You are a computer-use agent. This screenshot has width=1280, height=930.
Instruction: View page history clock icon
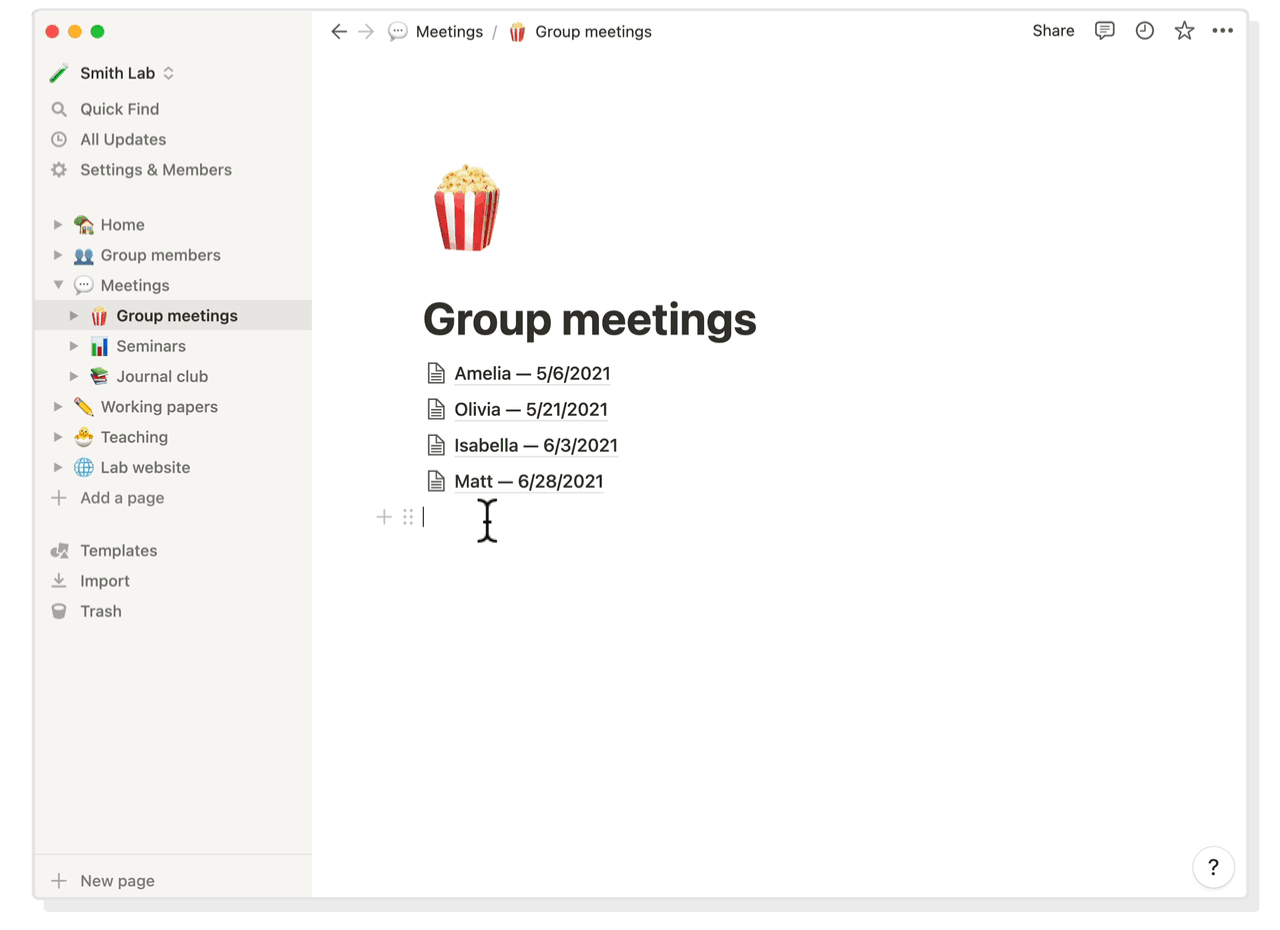(1144, 31)
